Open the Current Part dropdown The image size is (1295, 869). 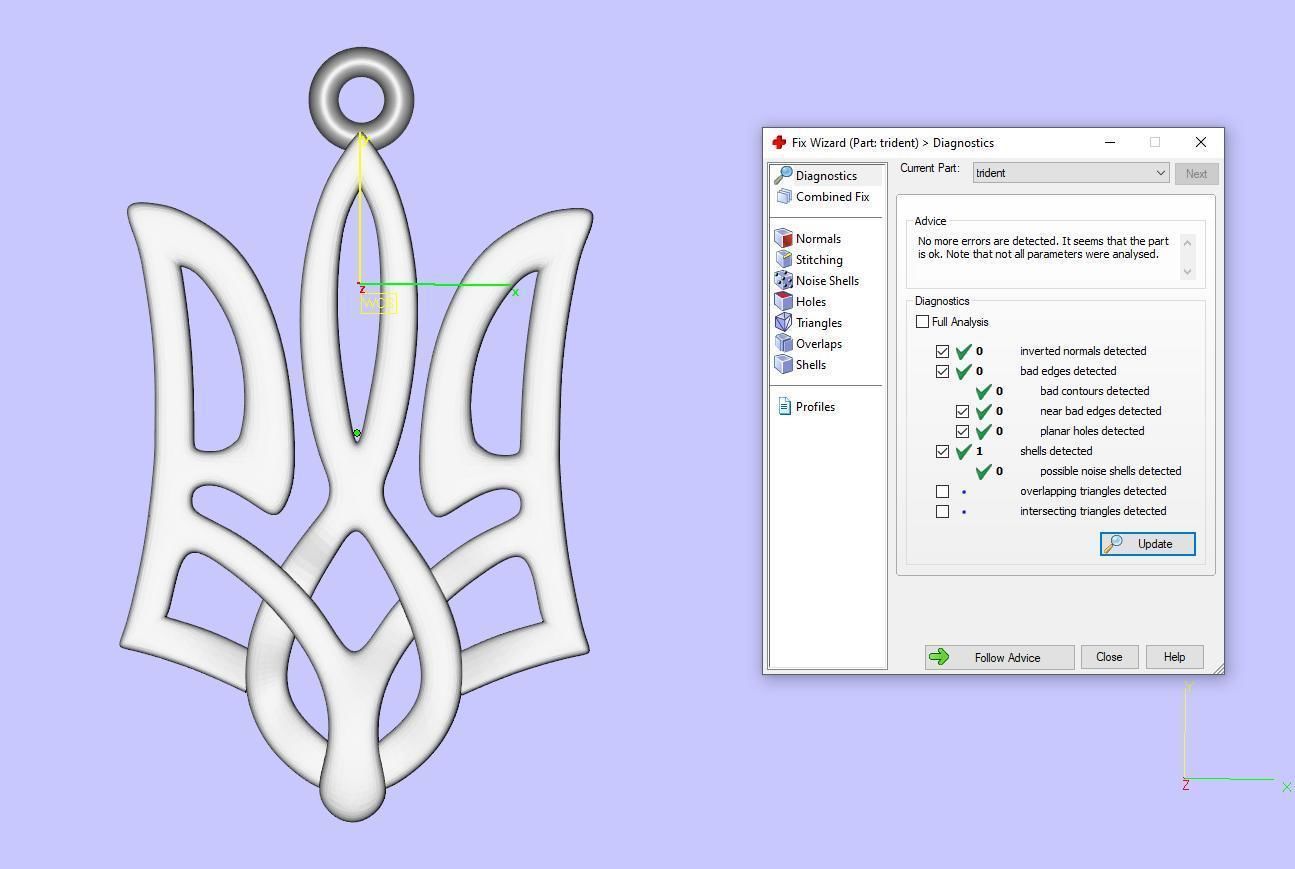1071,173
